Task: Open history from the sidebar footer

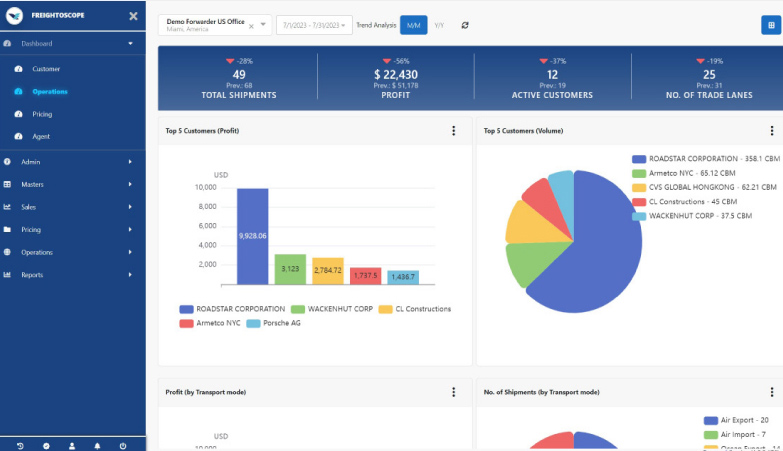Action: [20, 446]
